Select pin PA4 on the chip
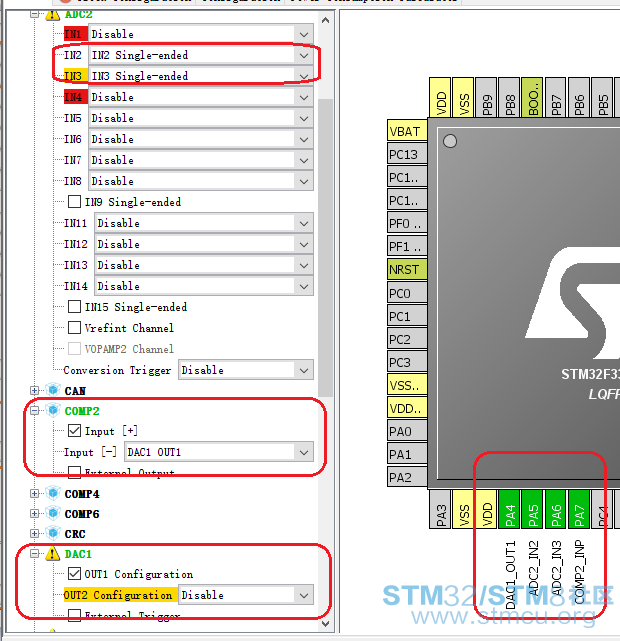The height and width of the screenshot is (641, 620). click(510, 509)
